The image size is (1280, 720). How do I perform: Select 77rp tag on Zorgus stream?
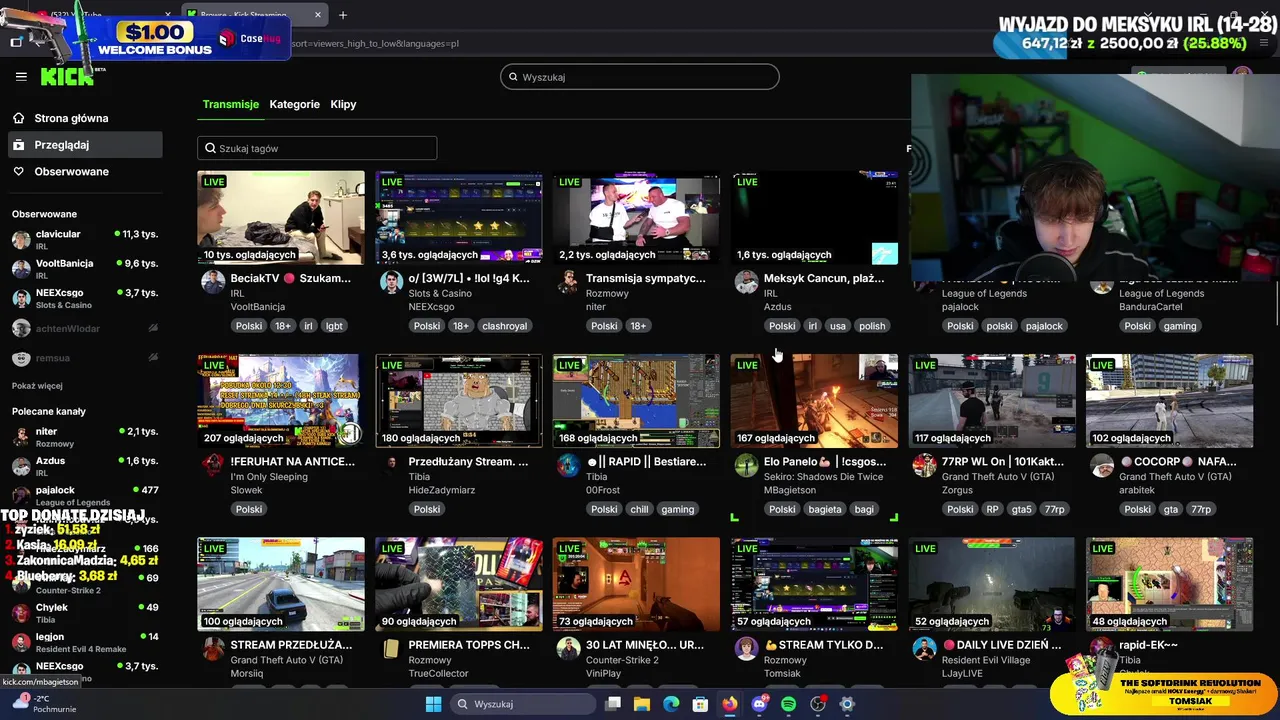[1054, 509]
